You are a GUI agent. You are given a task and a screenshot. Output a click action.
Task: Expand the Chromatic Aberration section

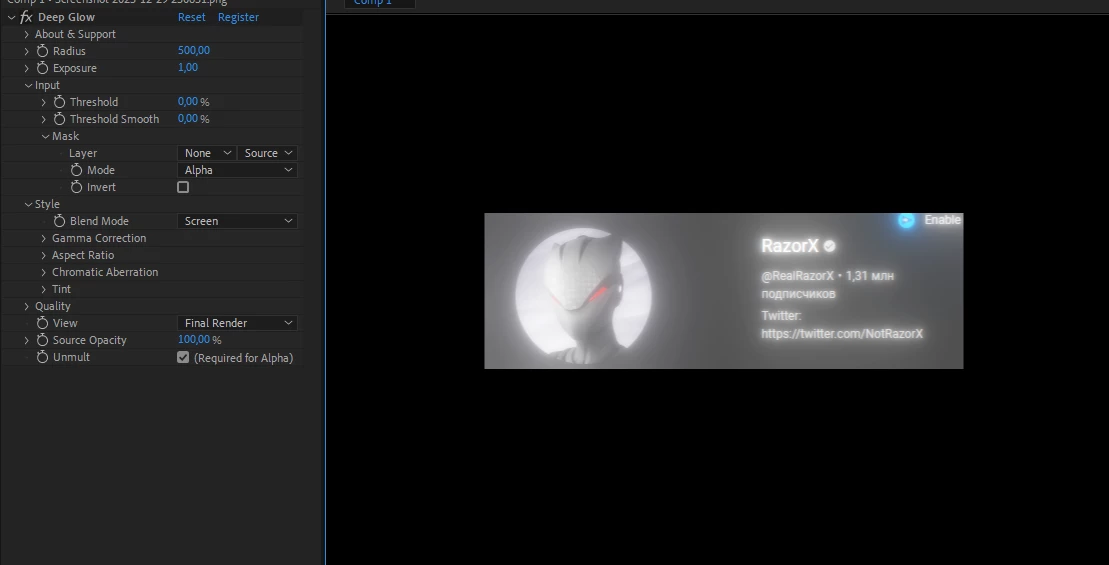[44, 272]
